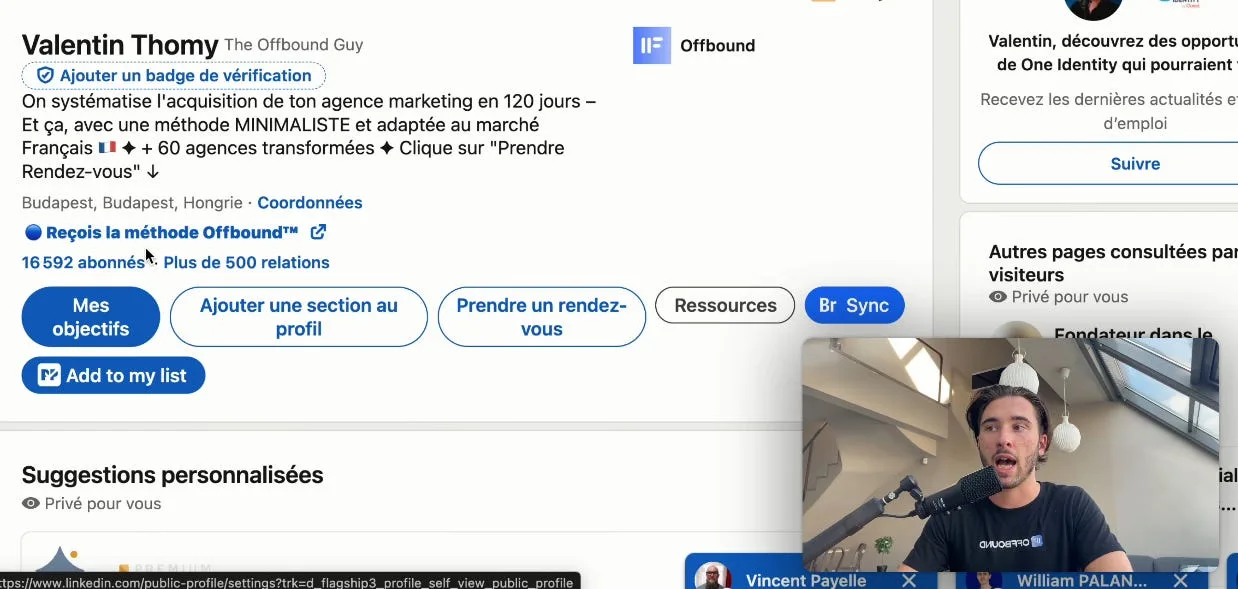This screenshot has width=1238, height=589.
Task: Click Budapest, Budapest, Hongrie location text
Action: [x=132, y=203]
